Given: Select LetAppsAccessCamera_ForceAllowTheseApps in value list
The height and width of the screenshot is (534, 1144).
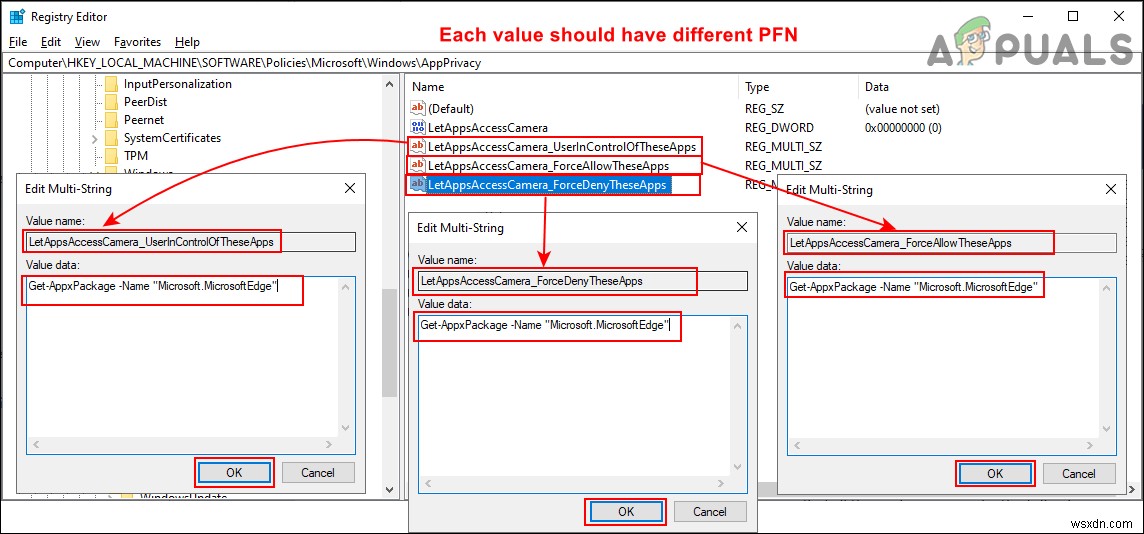Looking at the screenshot, I should (x=548, y=166).
